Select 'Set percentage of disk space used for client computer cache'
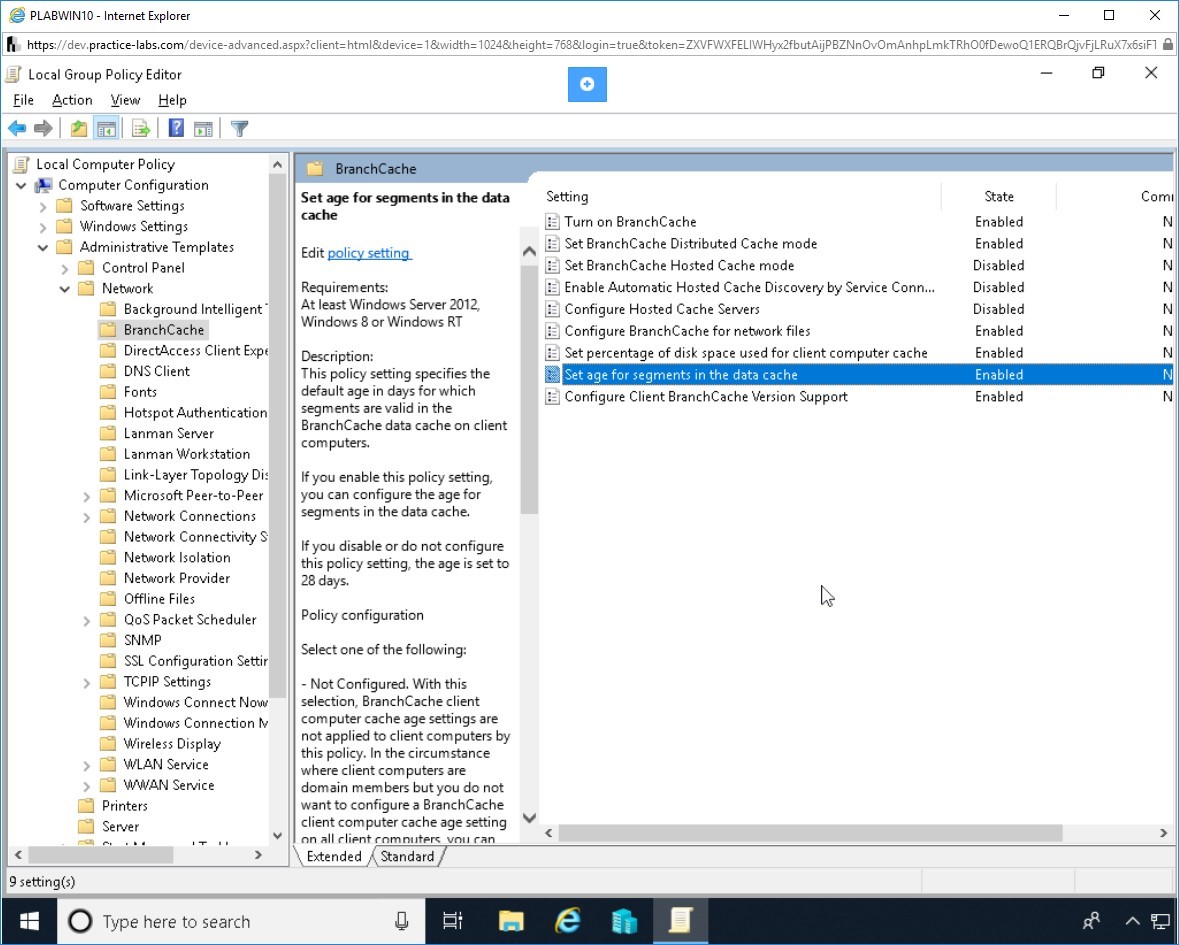This screenshot has height=945, width=1179. pos(746,353)
